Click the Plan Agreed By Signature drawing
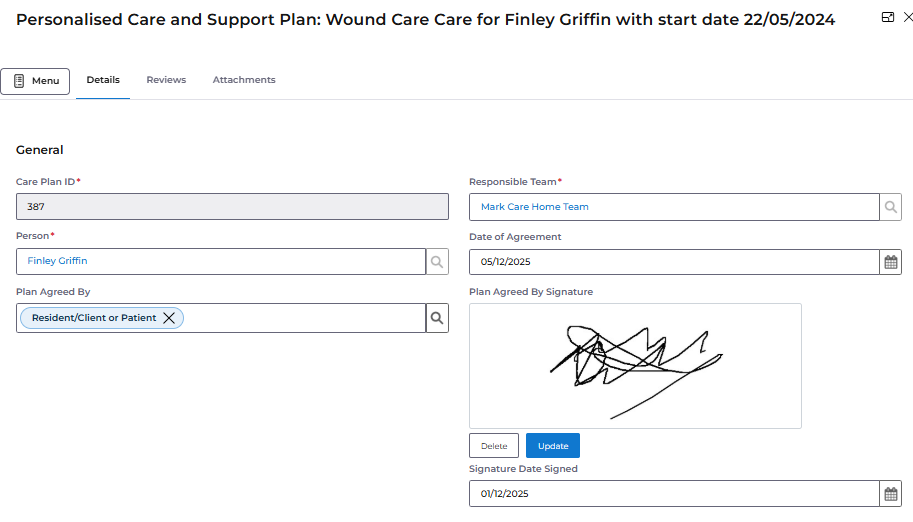The height and width of the screenshot is (522, 913). click(x=635, y=366)
